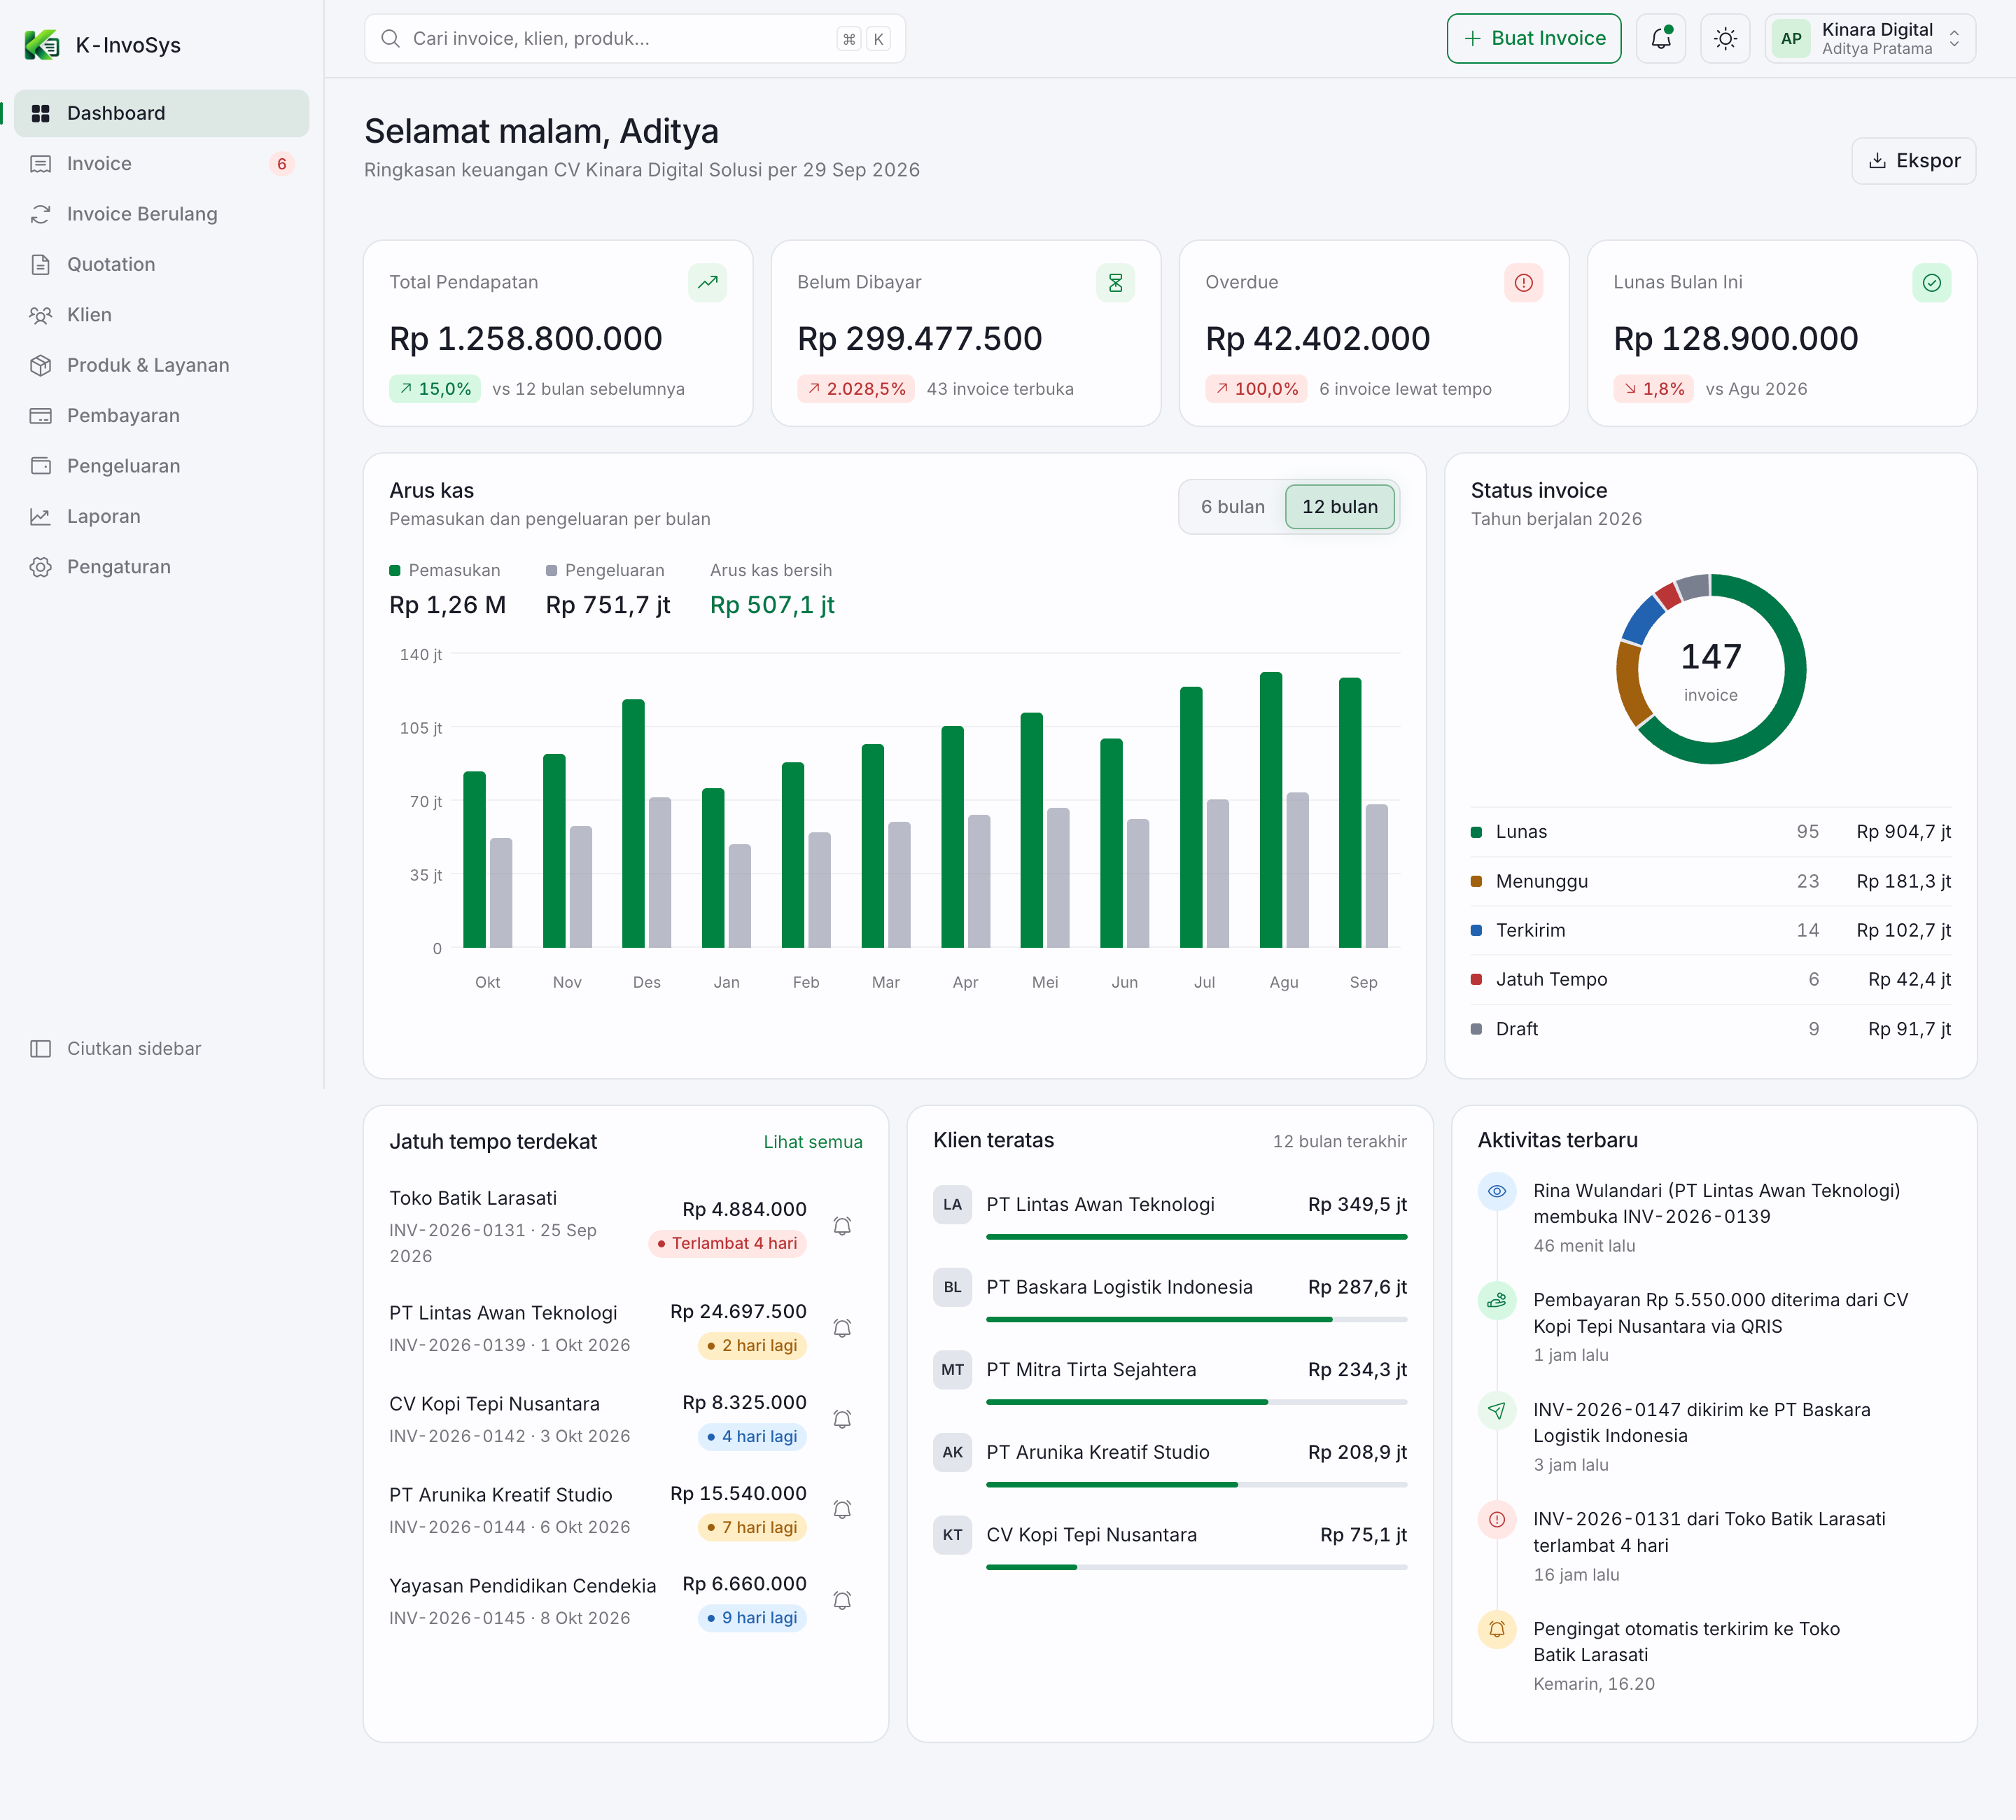Click the K-InvoSys logo icon
2016x1820 pixels.
coord(42,45)
